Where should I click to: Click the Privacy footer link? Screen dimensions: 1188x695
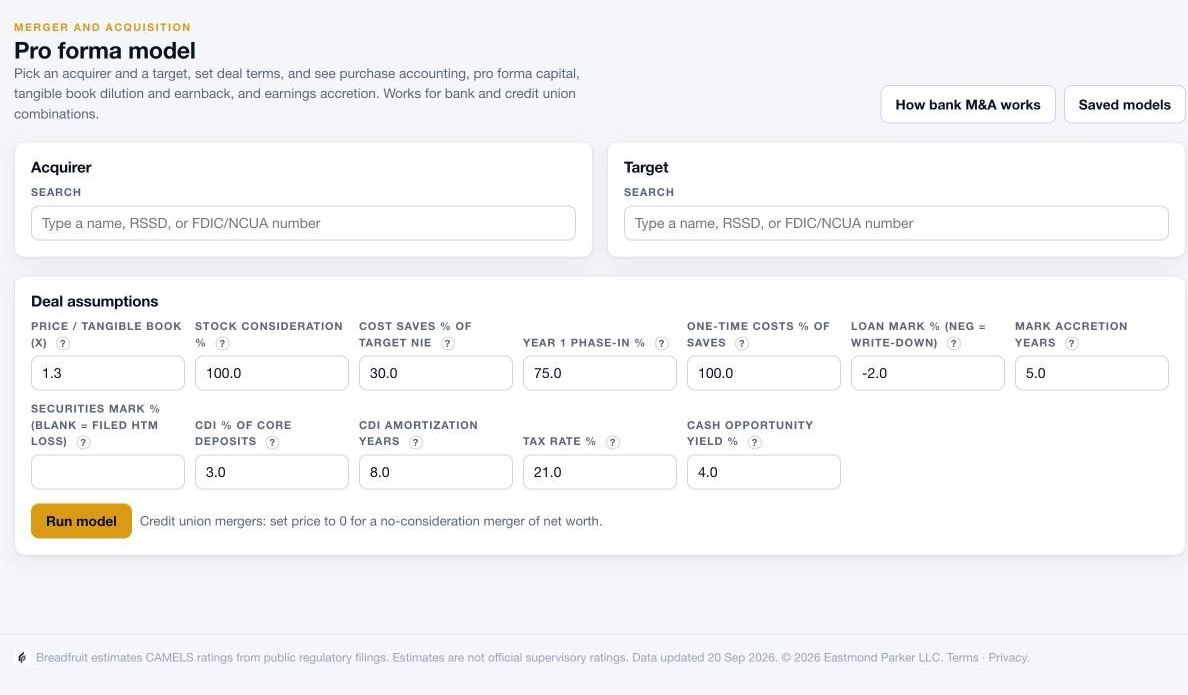tap(1008, 657)
